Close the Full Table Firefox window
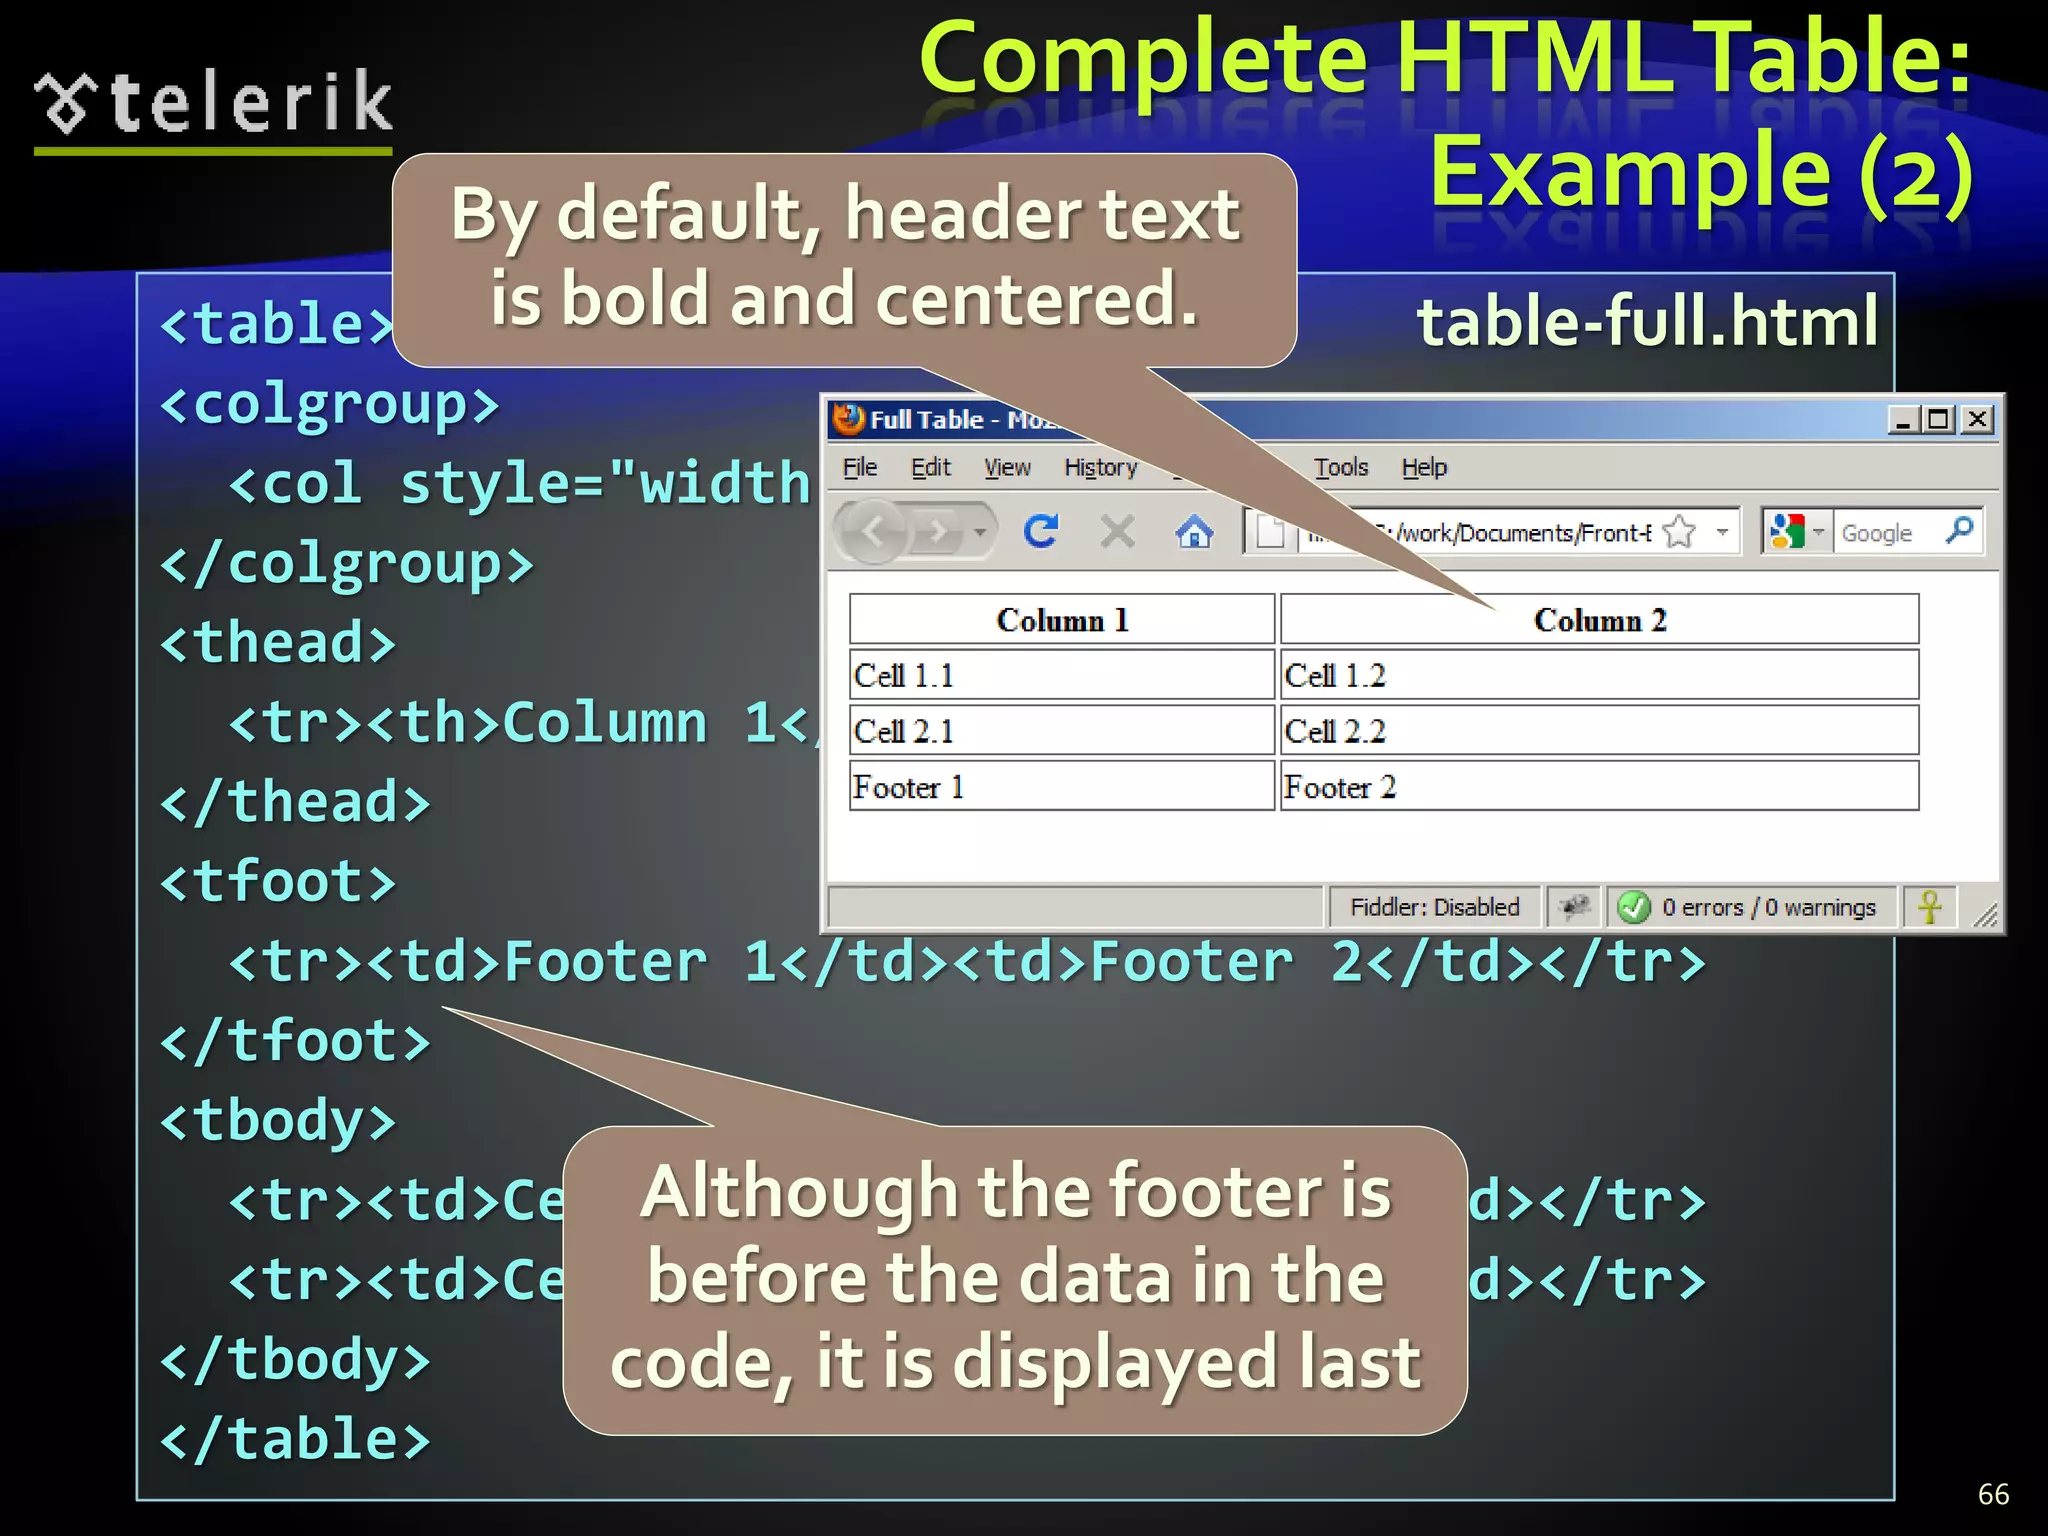Screen dimensions: 2048x1536 click(1977, 420)
